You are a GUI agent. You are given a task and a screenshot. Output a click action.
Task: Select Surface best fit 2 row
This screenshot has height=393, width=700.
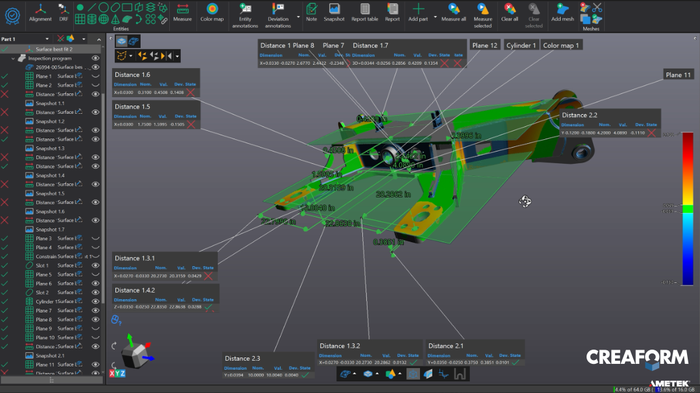click(x=51, y=49)
